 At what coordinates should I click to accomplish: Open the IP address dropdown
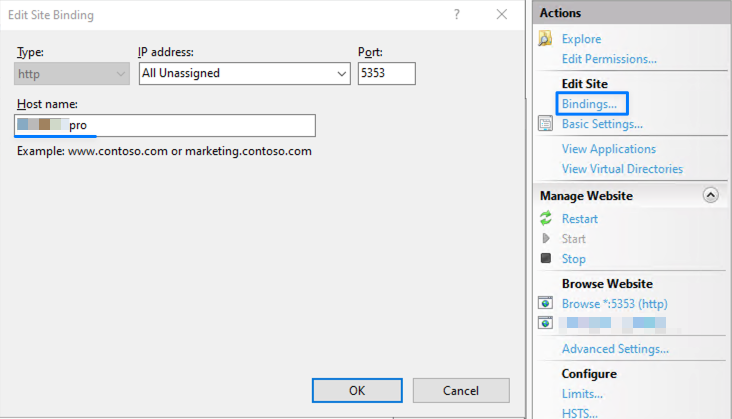click(340, 73)
